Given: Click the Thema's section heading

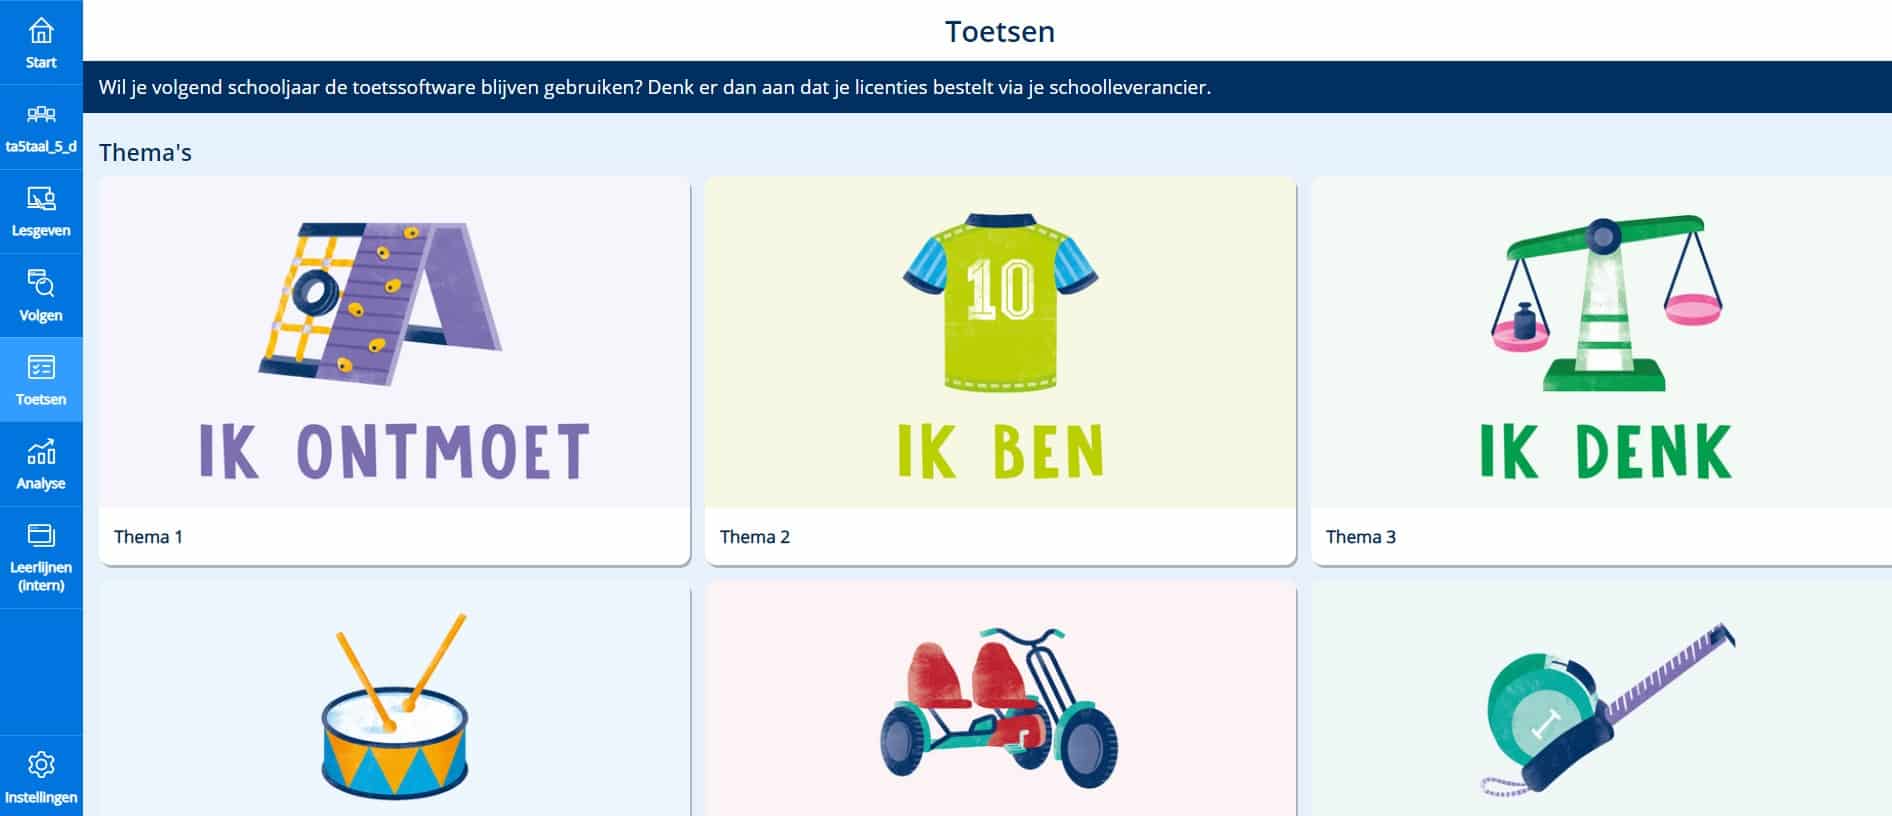Looking at the screenshot, I should 143,153.
